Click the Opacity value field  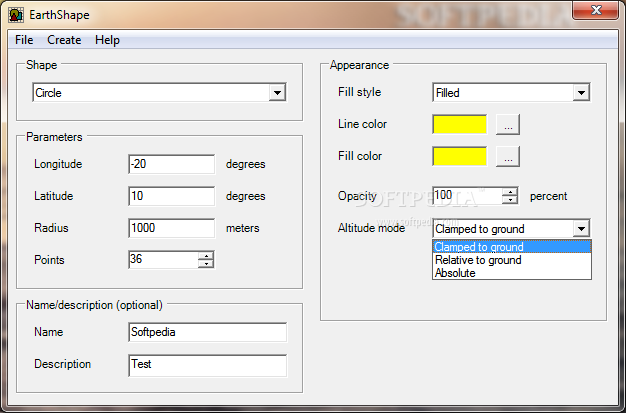467,196
